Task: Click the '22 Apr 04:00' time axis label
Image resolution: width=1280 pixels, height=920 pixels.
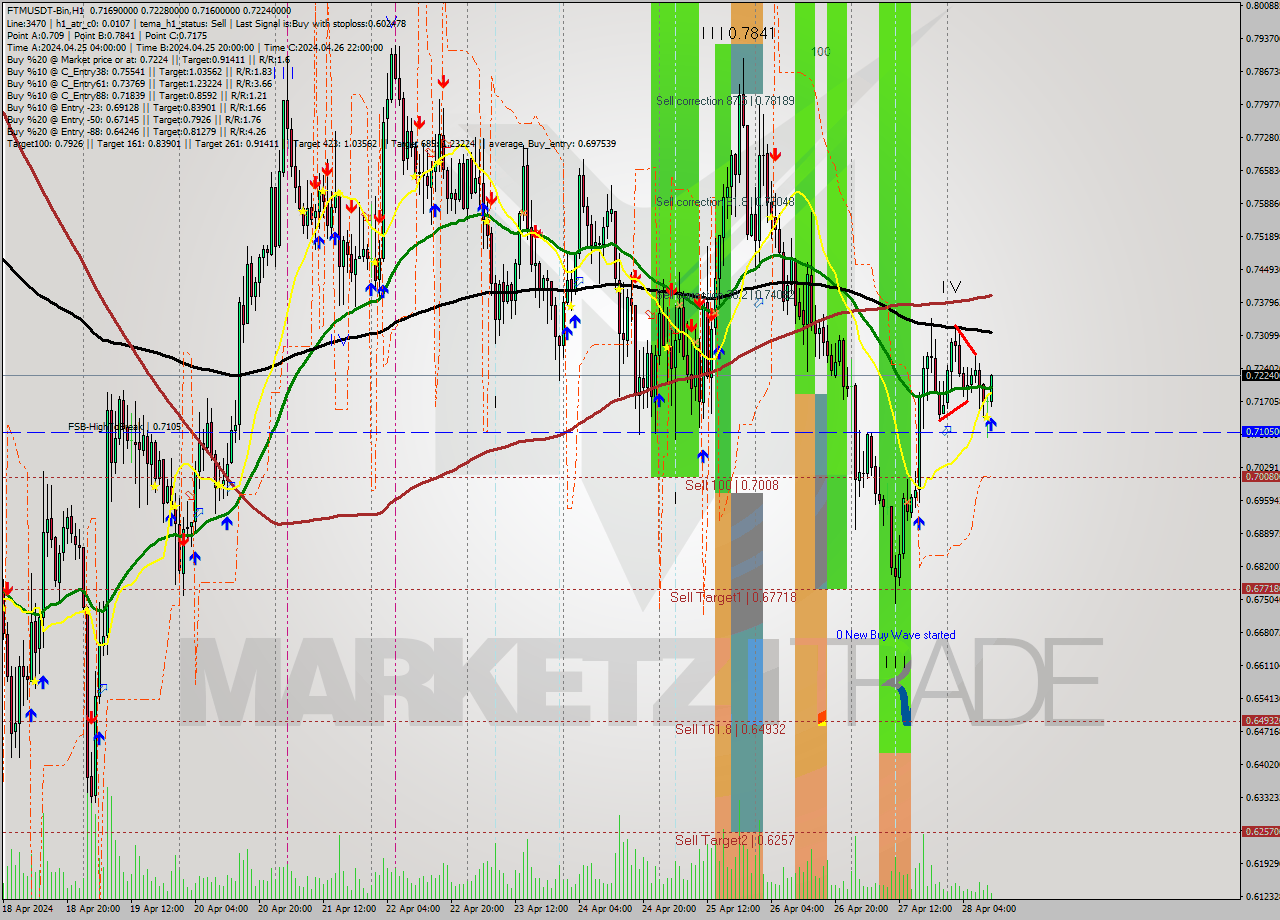Action: (x=413, y=909)
